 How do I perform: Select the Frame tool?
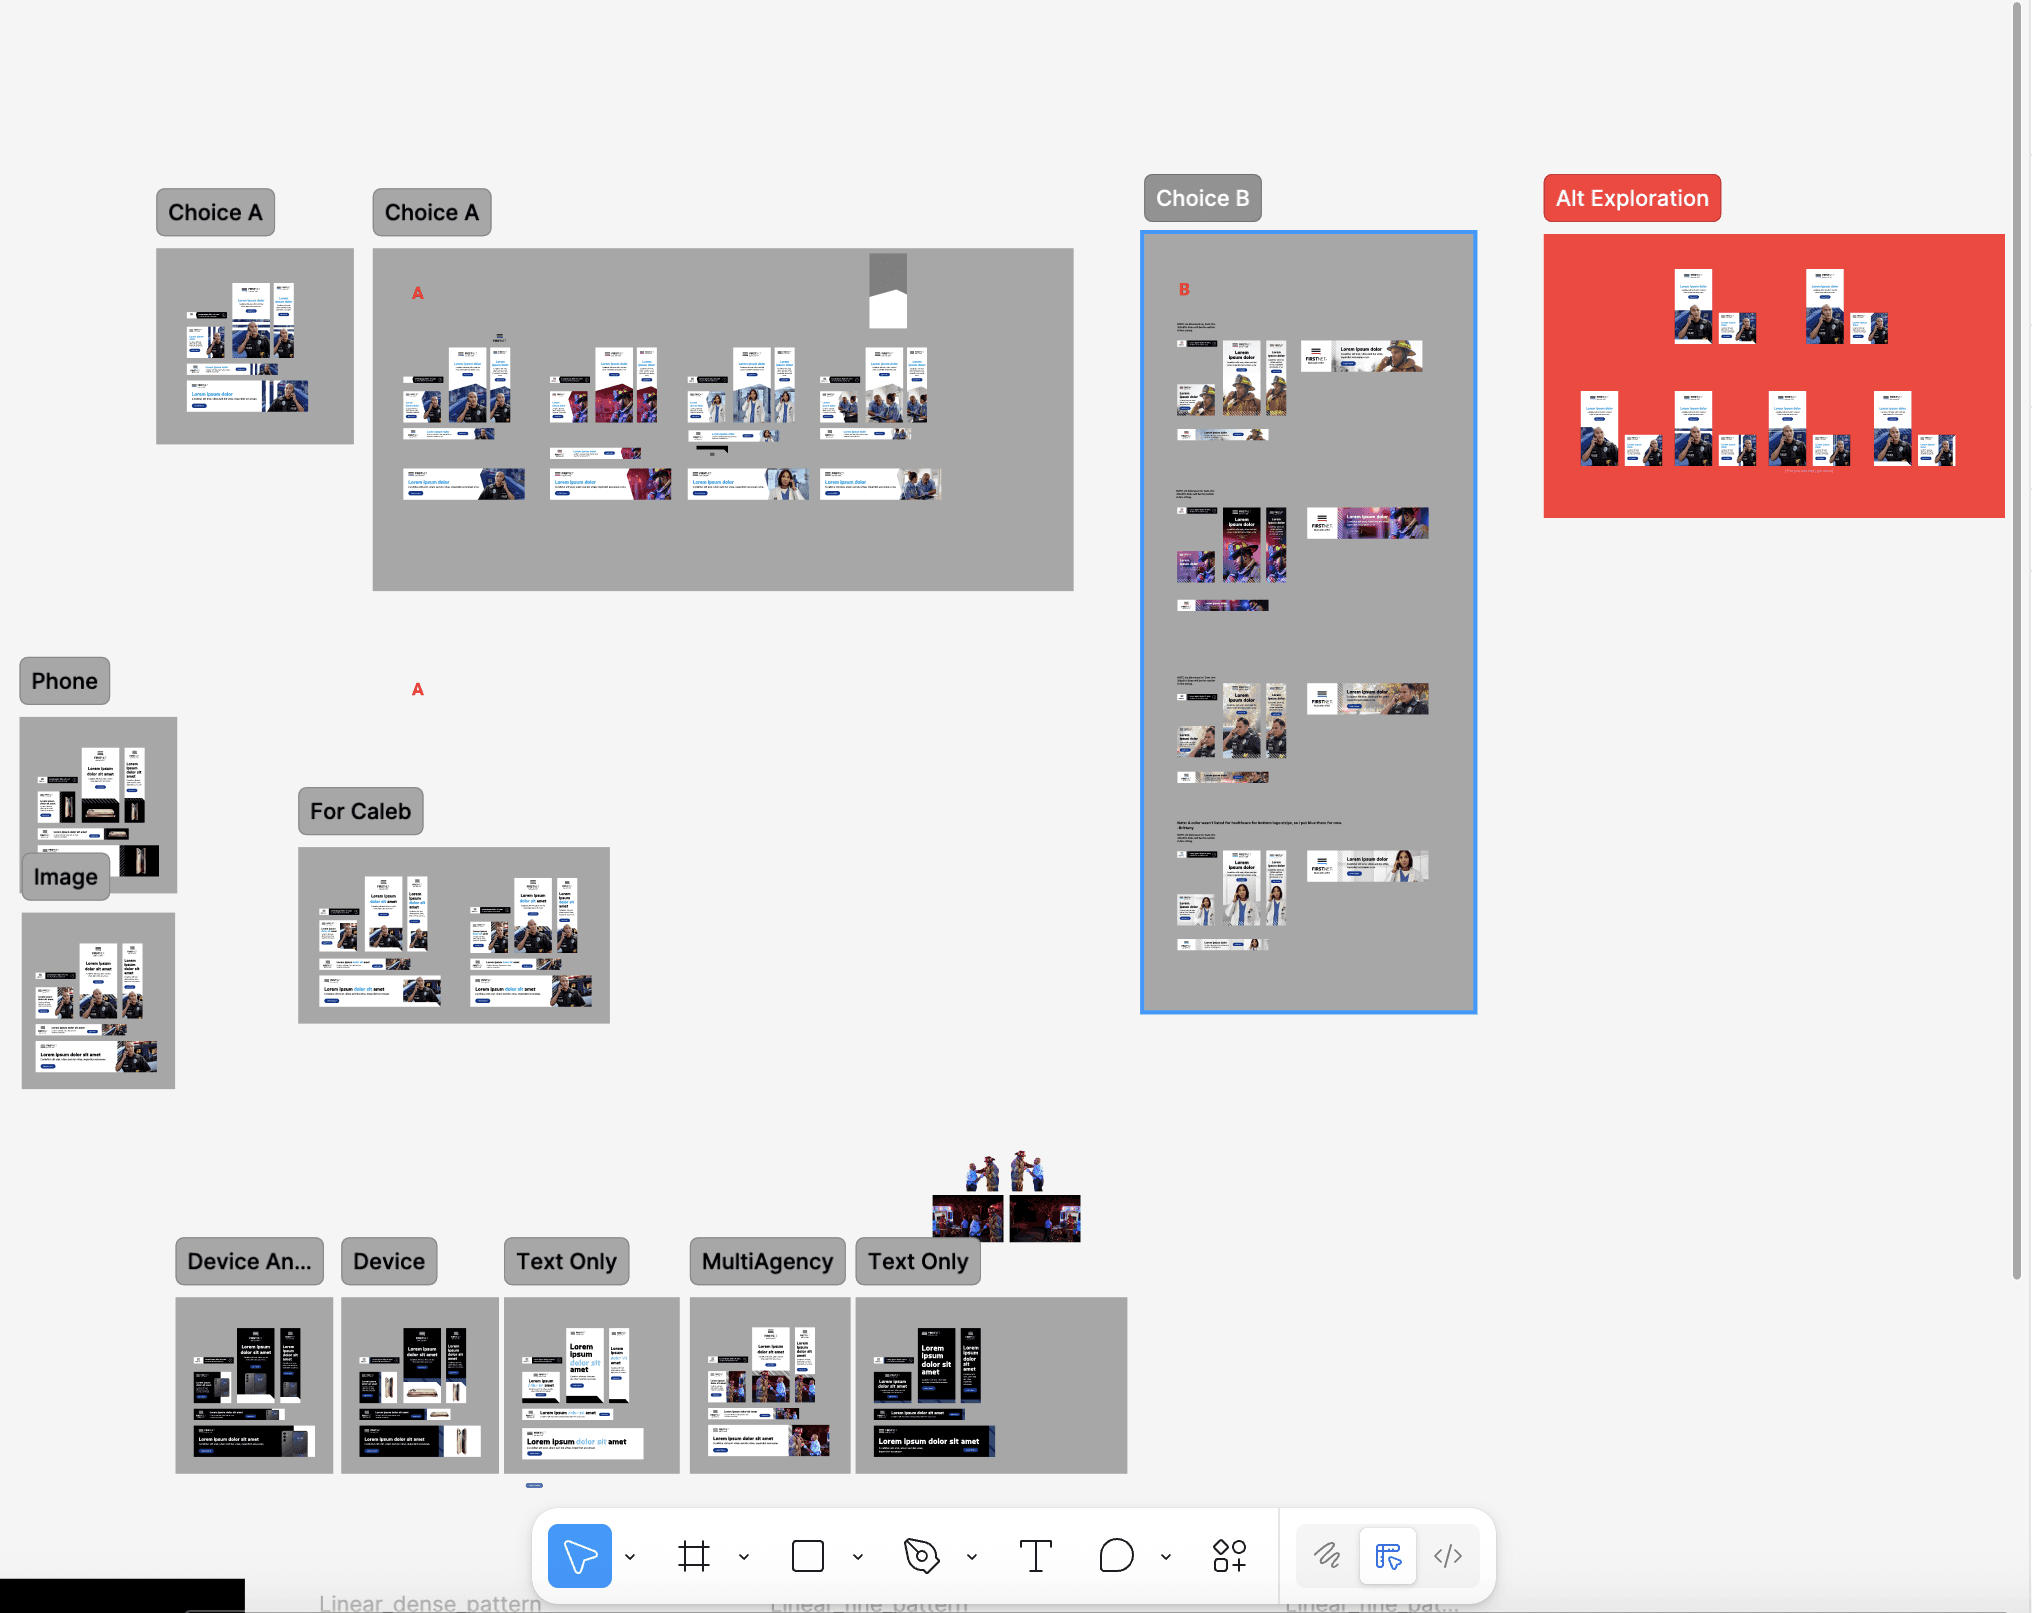694,1556
